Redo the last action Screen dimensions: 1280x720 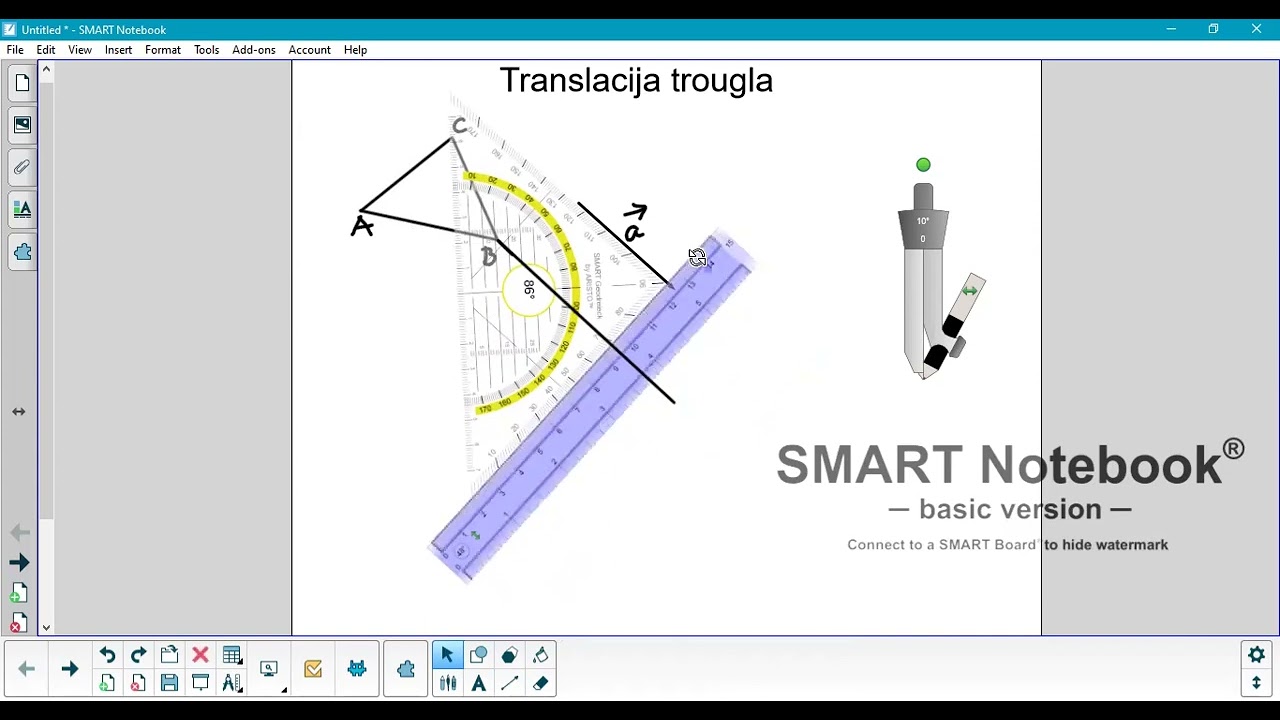[138, 655]
